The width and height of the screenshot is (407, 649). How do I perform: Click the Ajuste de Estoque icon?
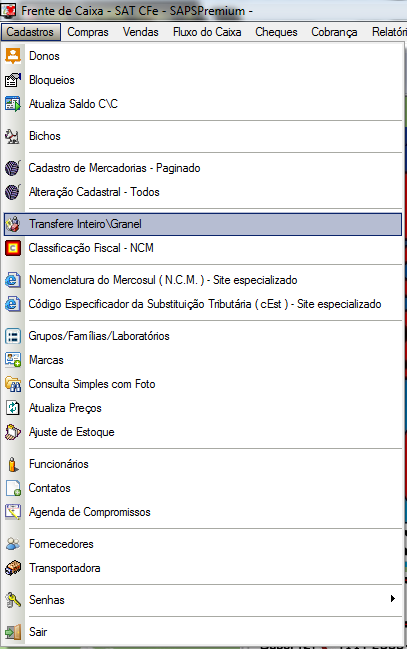click(13, 432)
